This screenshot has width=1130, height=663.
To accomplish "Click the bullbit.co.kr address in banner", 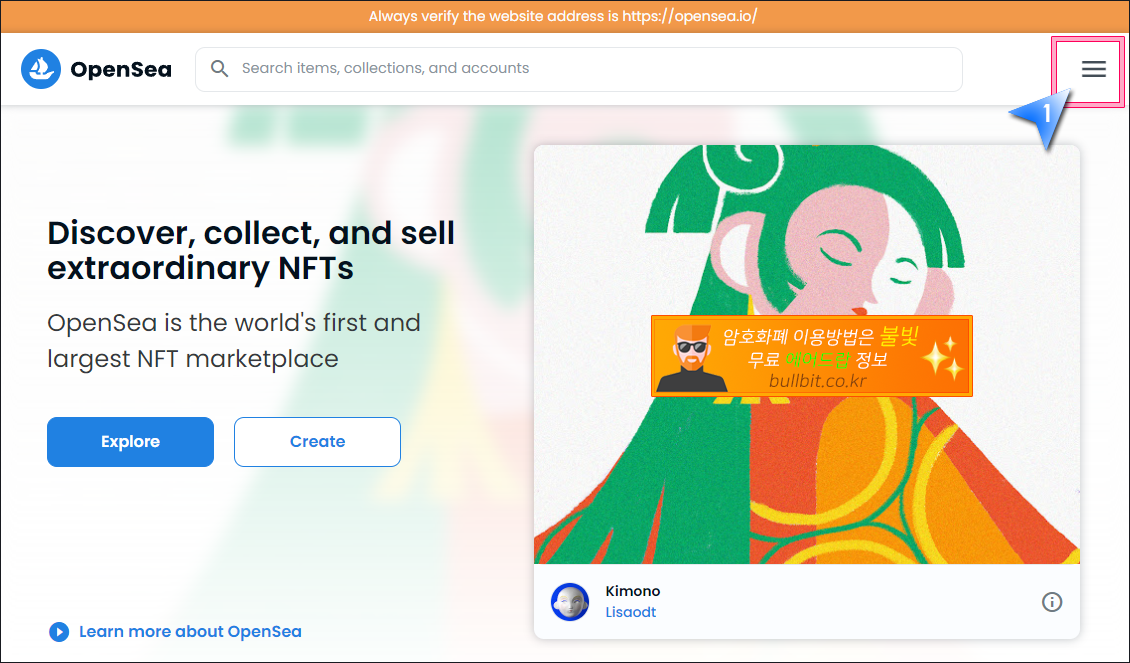I will [x=817, y=381].
